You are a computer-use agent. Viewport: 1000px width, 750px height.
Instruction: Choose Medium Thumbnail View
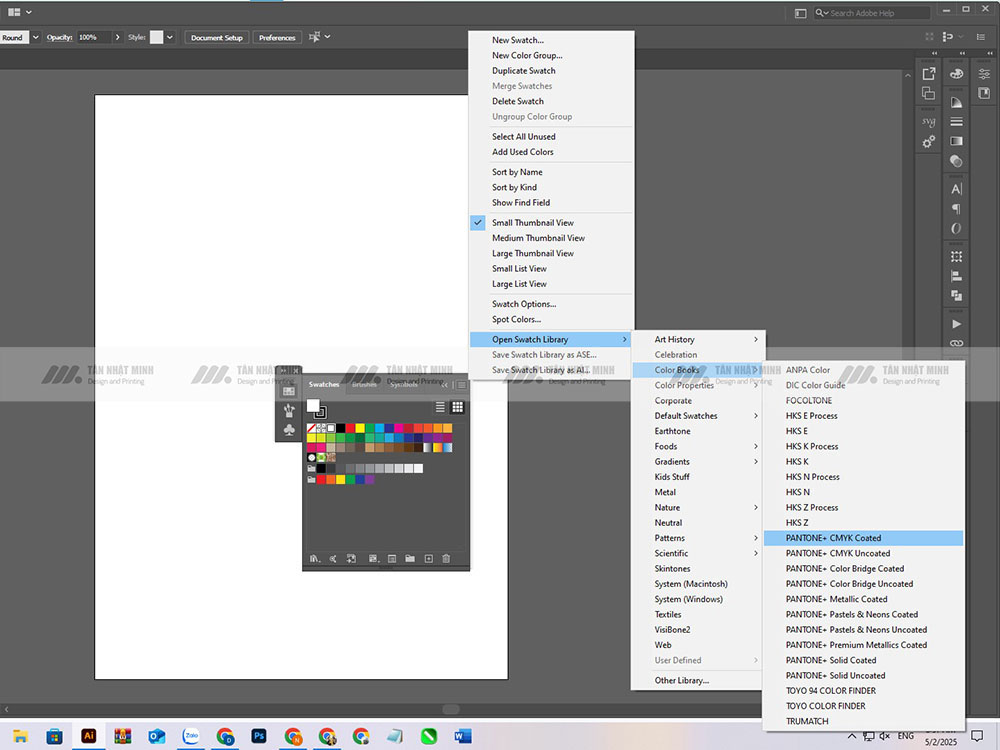click(x=552, y=238)
